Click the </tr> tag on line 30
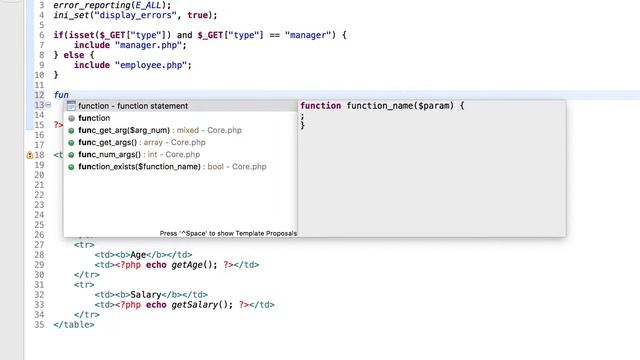The image size is (640, 360). tap(87, 275)
